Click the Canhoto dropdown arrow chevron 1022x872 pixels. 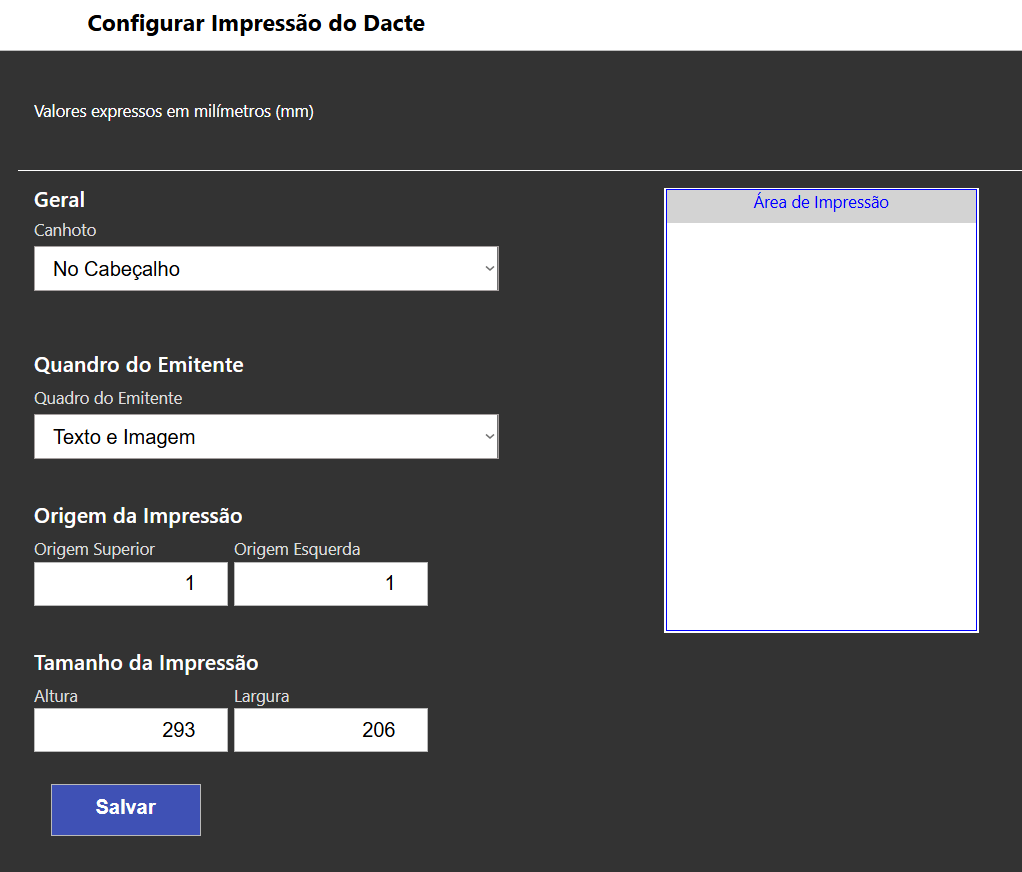pos(488,268)
